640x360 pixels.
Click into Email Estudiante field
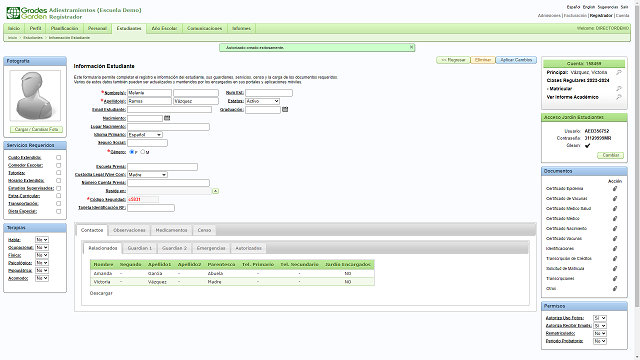[x=169, y=109]
